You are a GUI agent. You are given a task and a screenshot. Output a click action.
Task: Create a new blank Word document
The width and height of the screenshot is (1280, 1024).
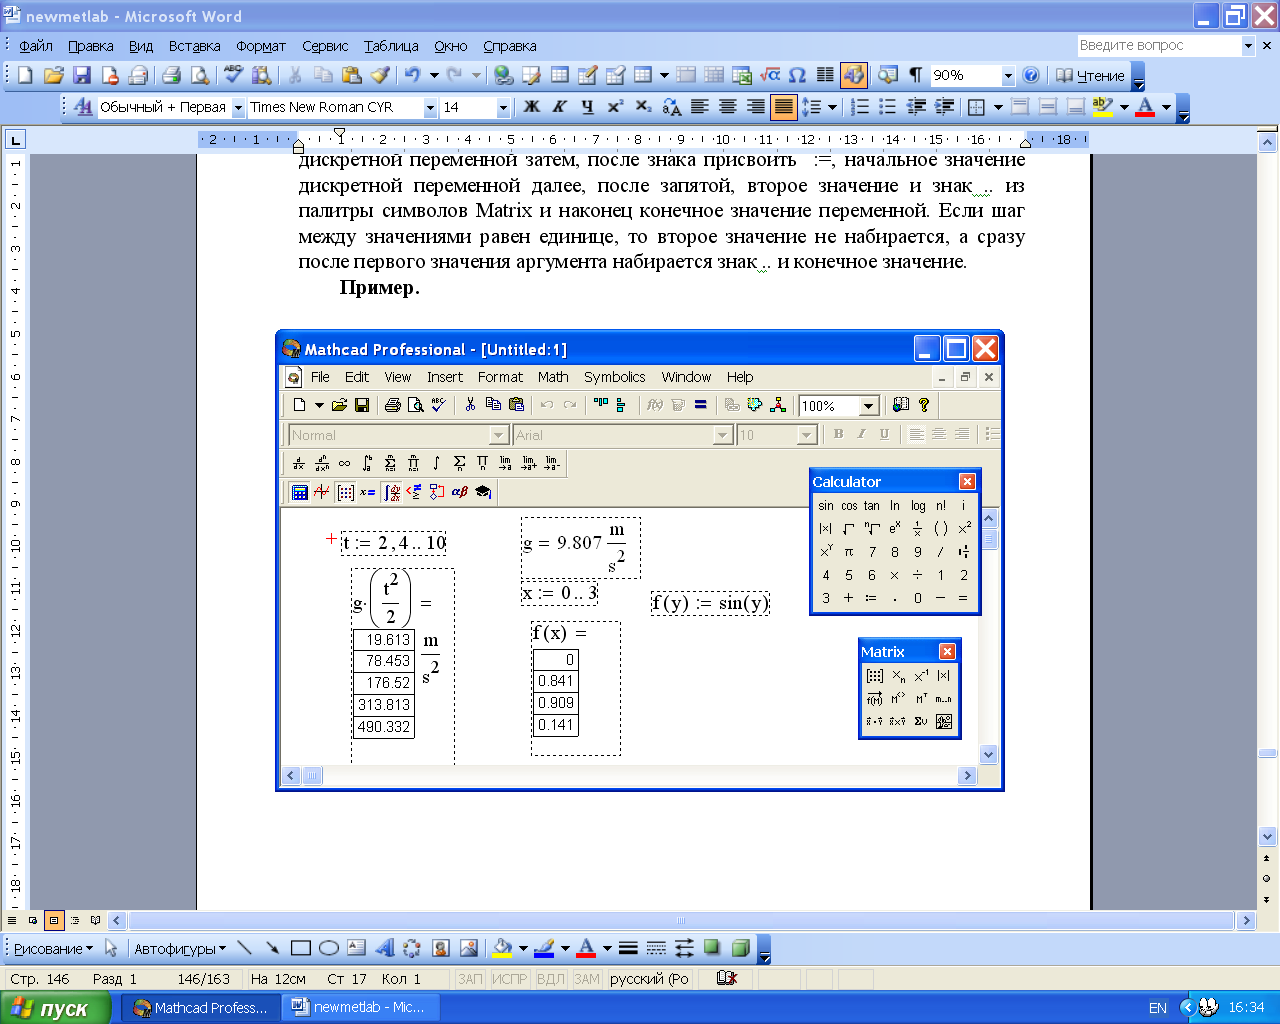point(26,75)
